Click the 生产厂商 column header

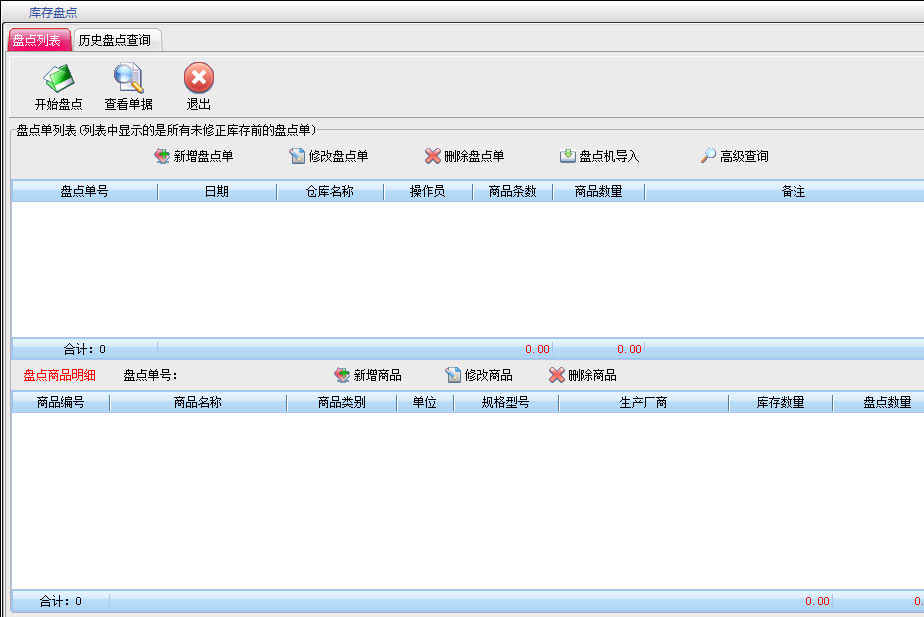[x=643, y=403]
